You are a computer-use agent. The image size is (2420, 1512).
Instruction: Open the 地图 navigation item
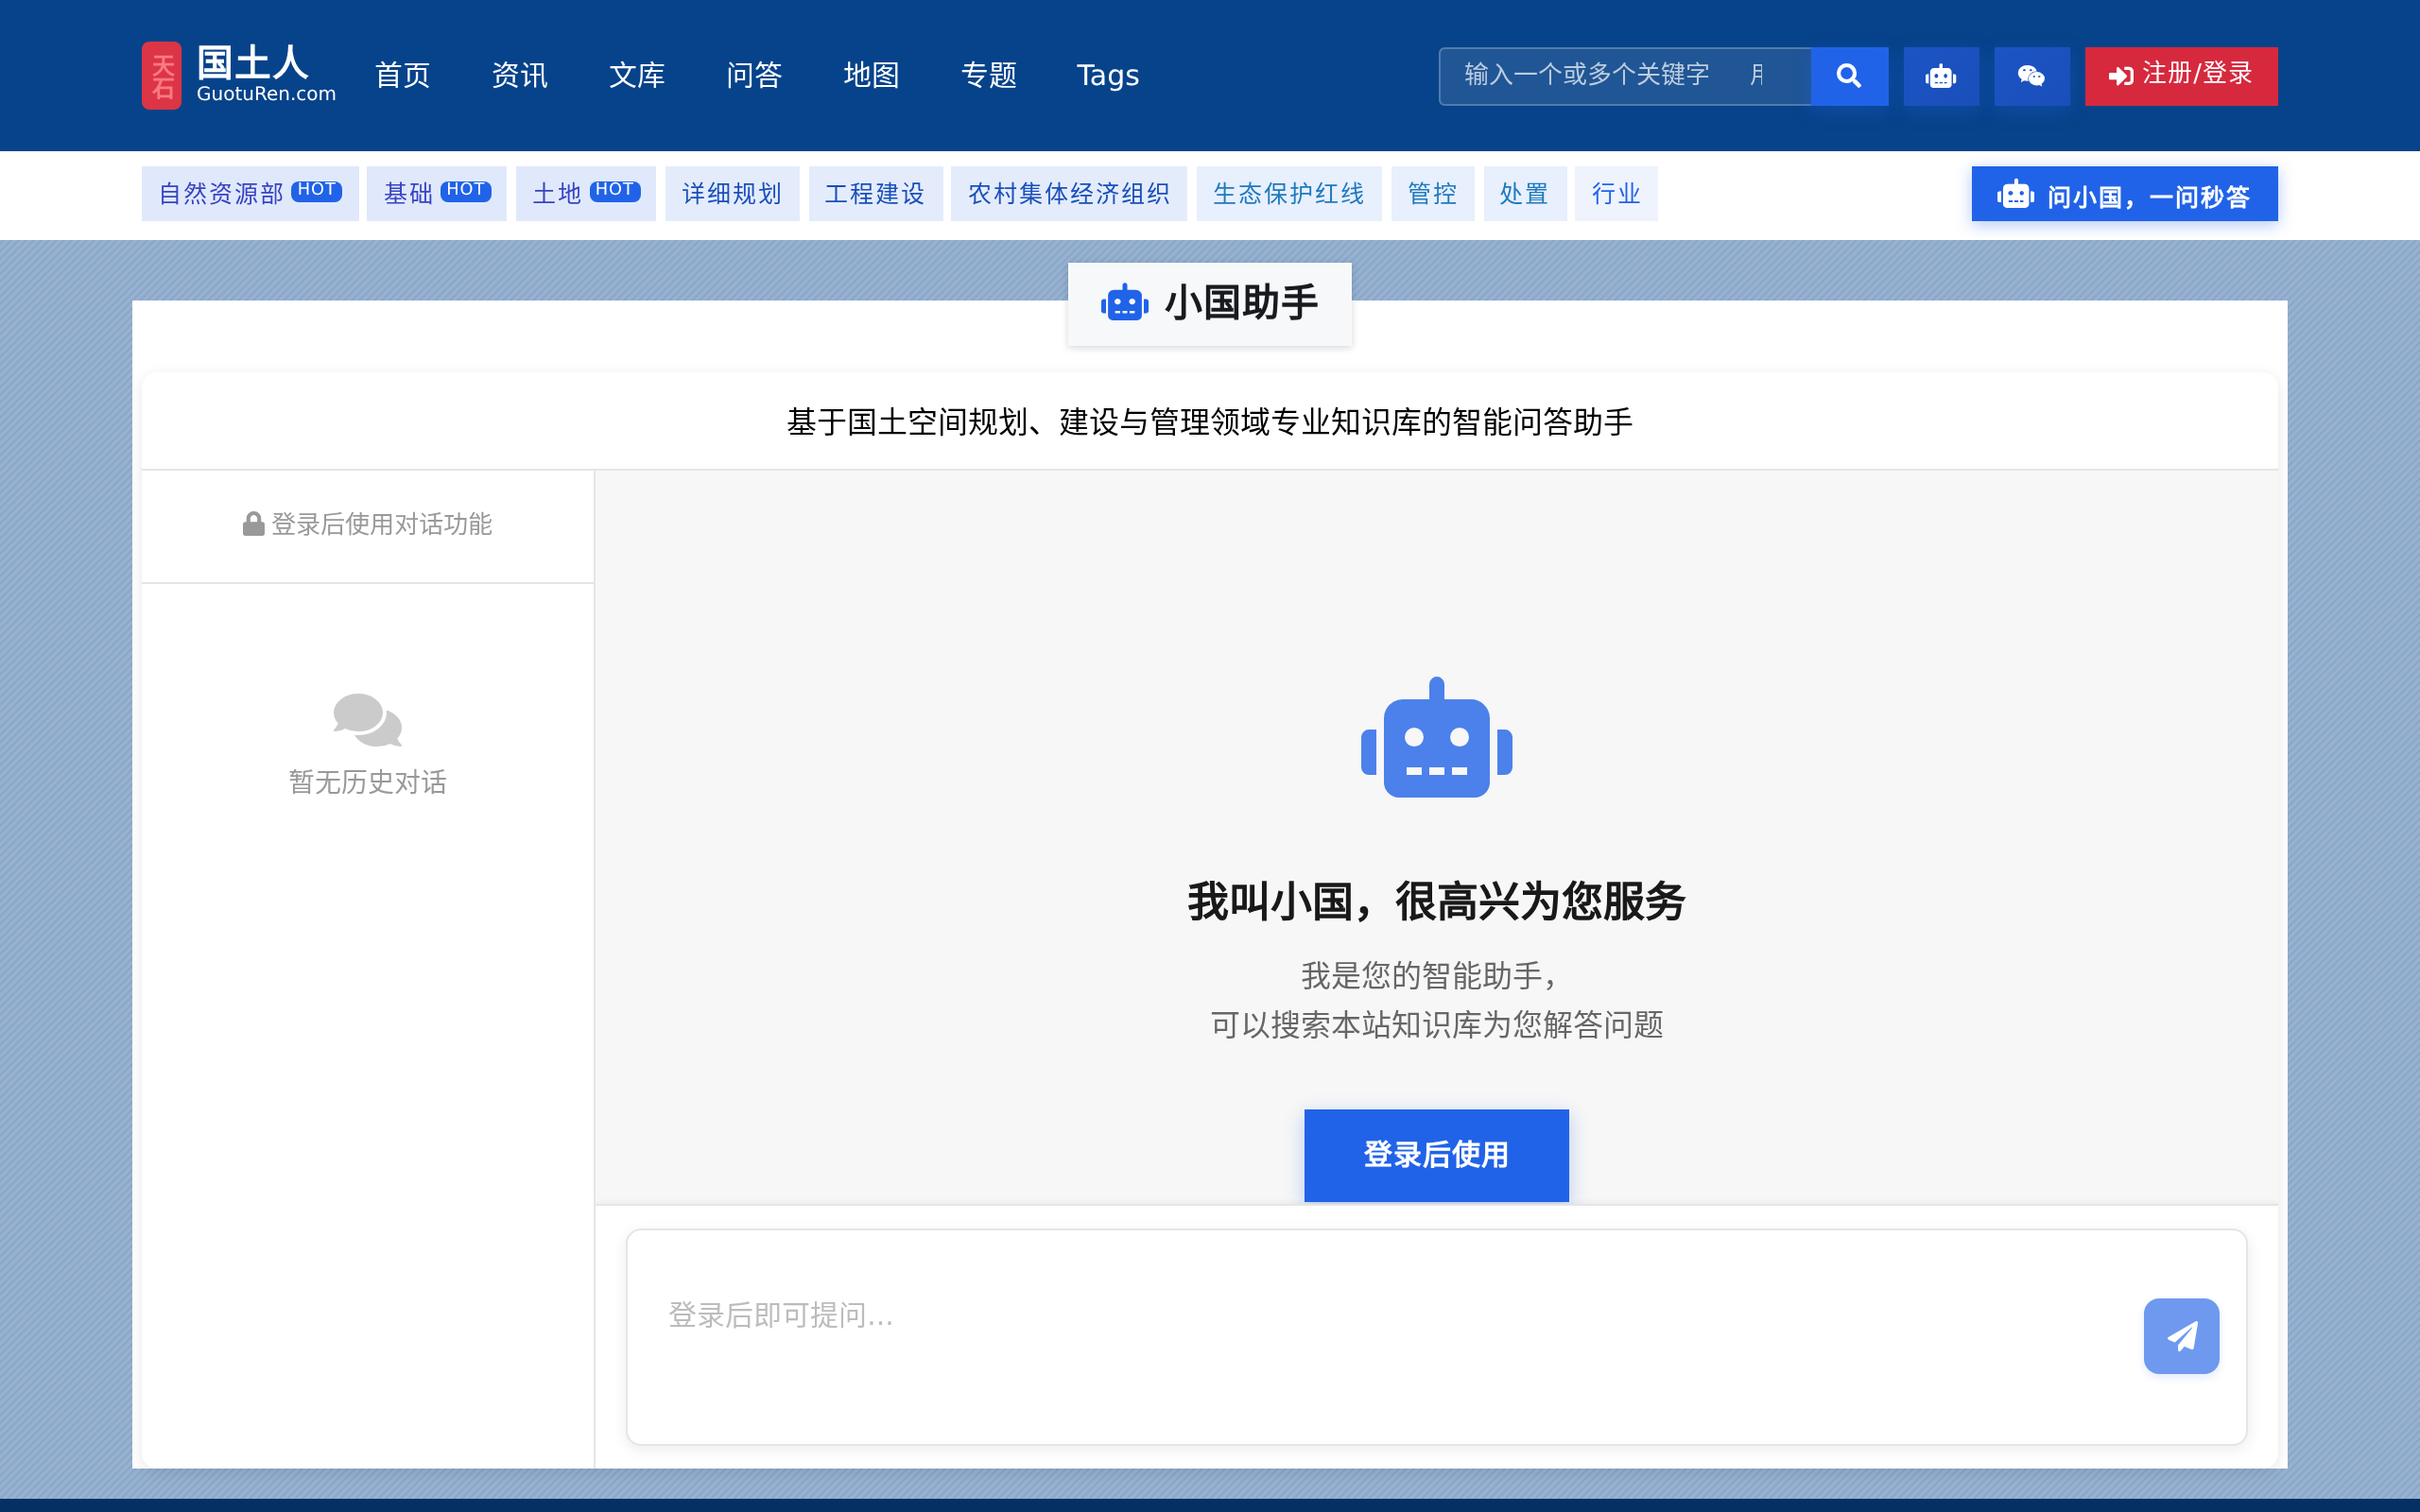(870, 75)
